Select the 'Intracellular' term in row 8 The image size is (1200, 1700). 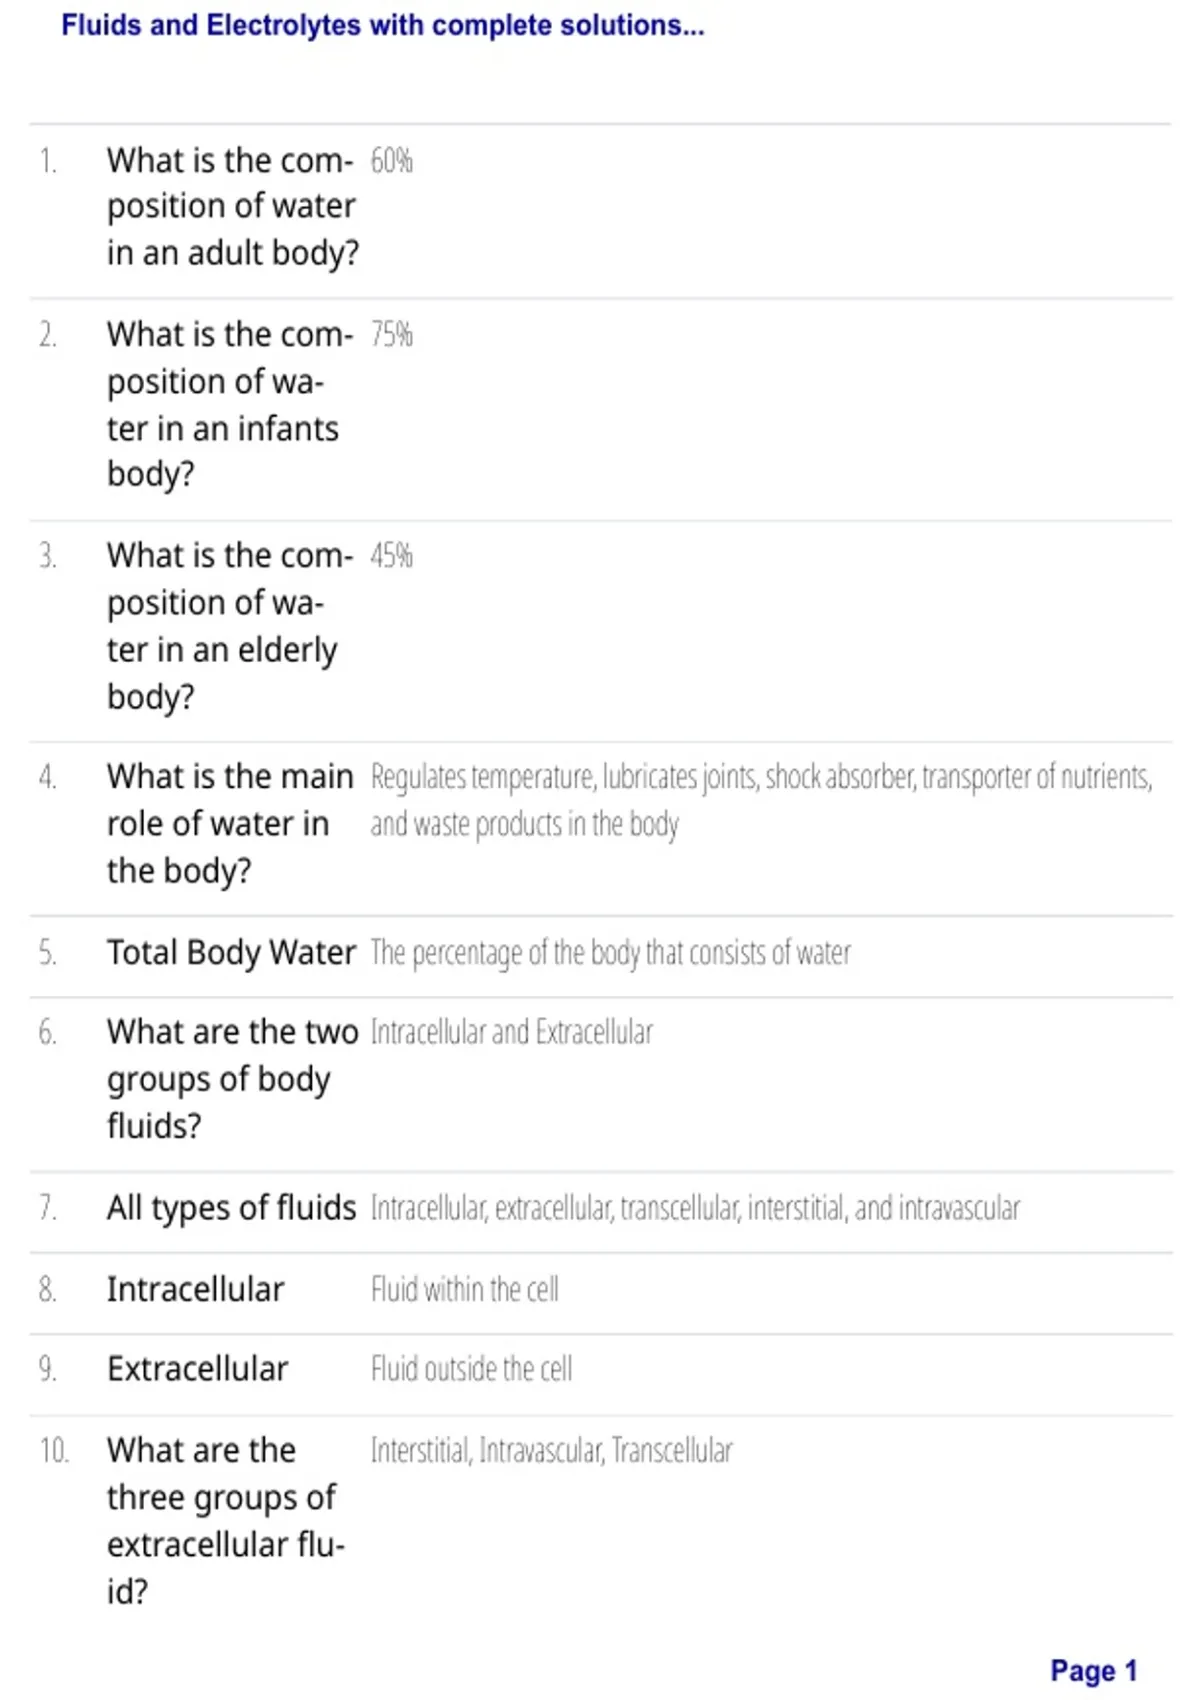click(x=195, y=1289)
